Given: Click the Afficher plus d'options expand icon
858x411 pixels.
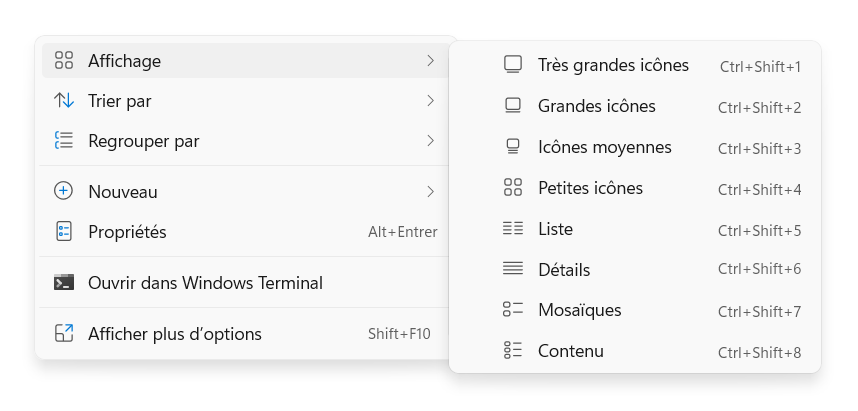Looking at the screenshot, I should coord(64,333).
